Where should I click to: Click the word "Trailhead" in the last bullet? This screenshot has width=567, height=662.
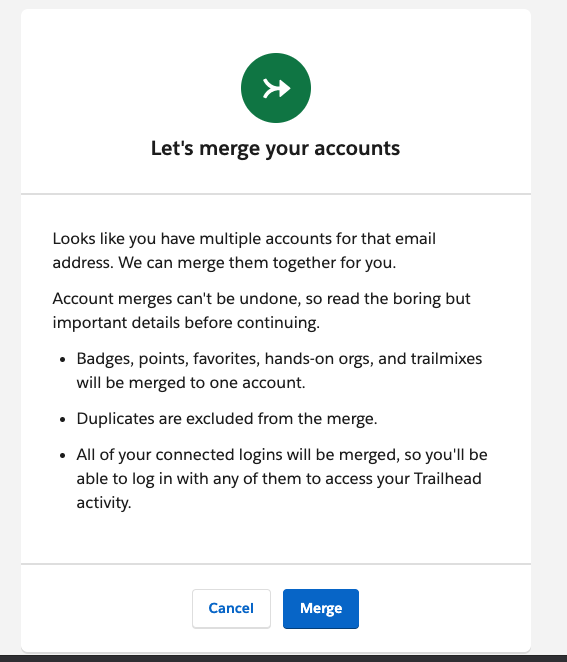pyautogui.click(x=448, y=479)
